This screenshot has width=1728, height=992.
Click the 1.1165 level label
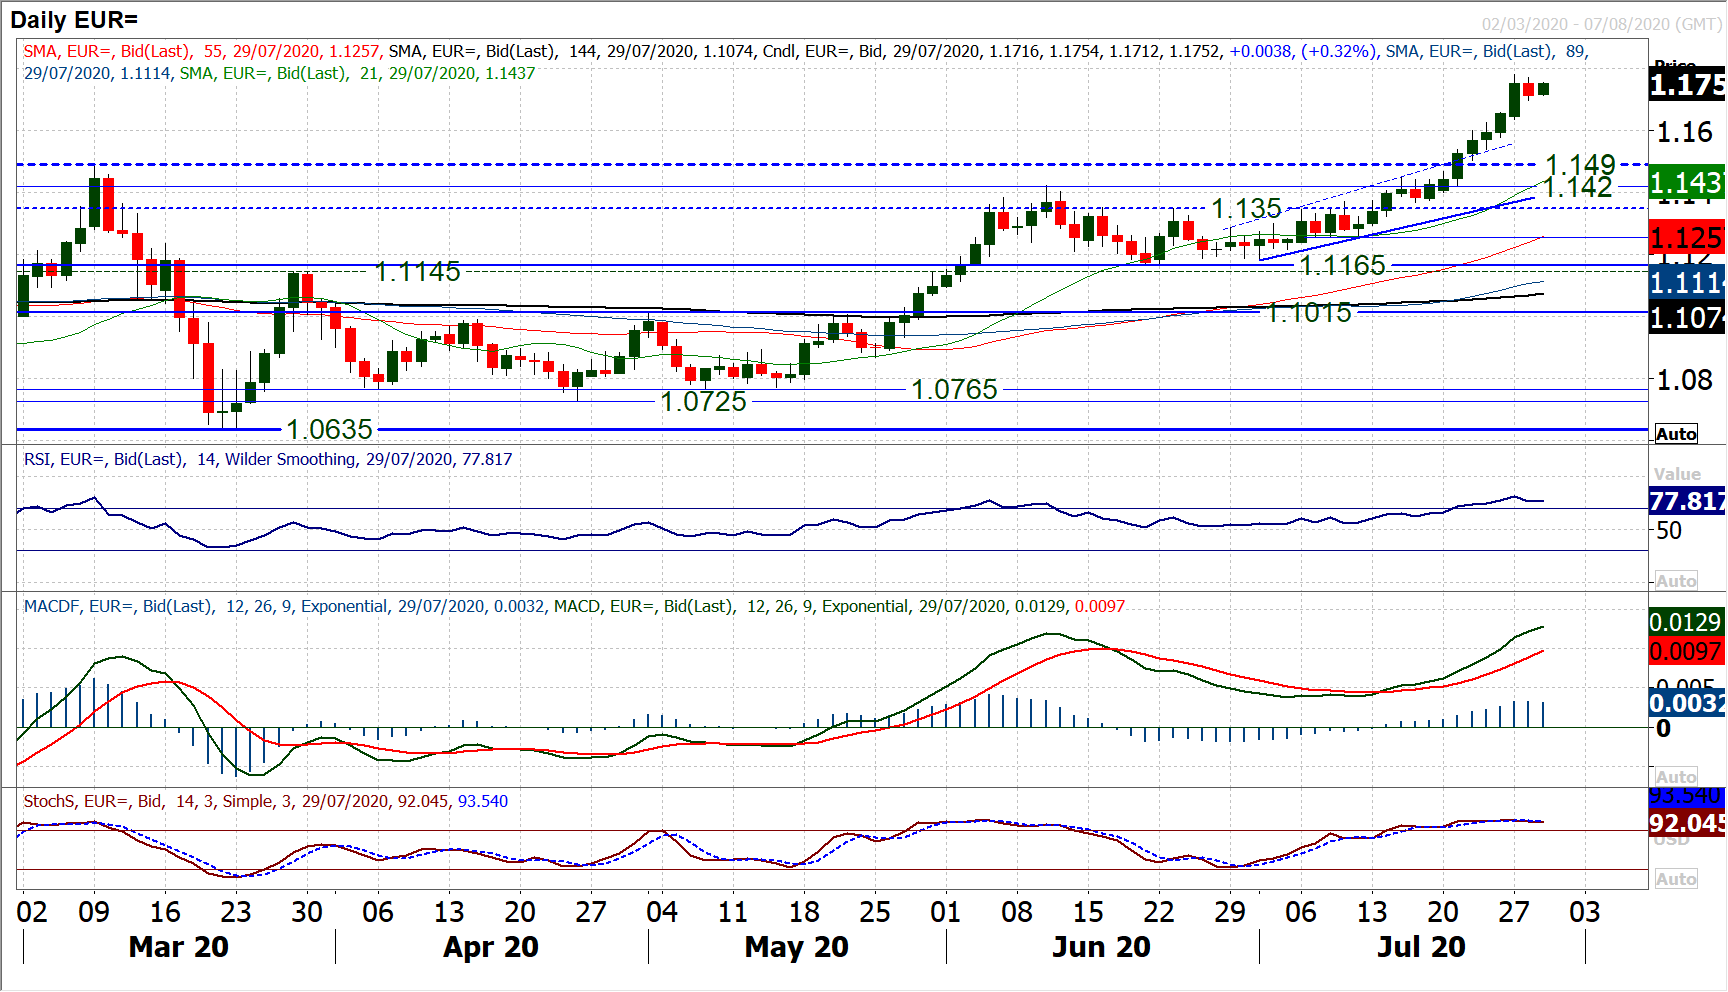pos(1342,265)
